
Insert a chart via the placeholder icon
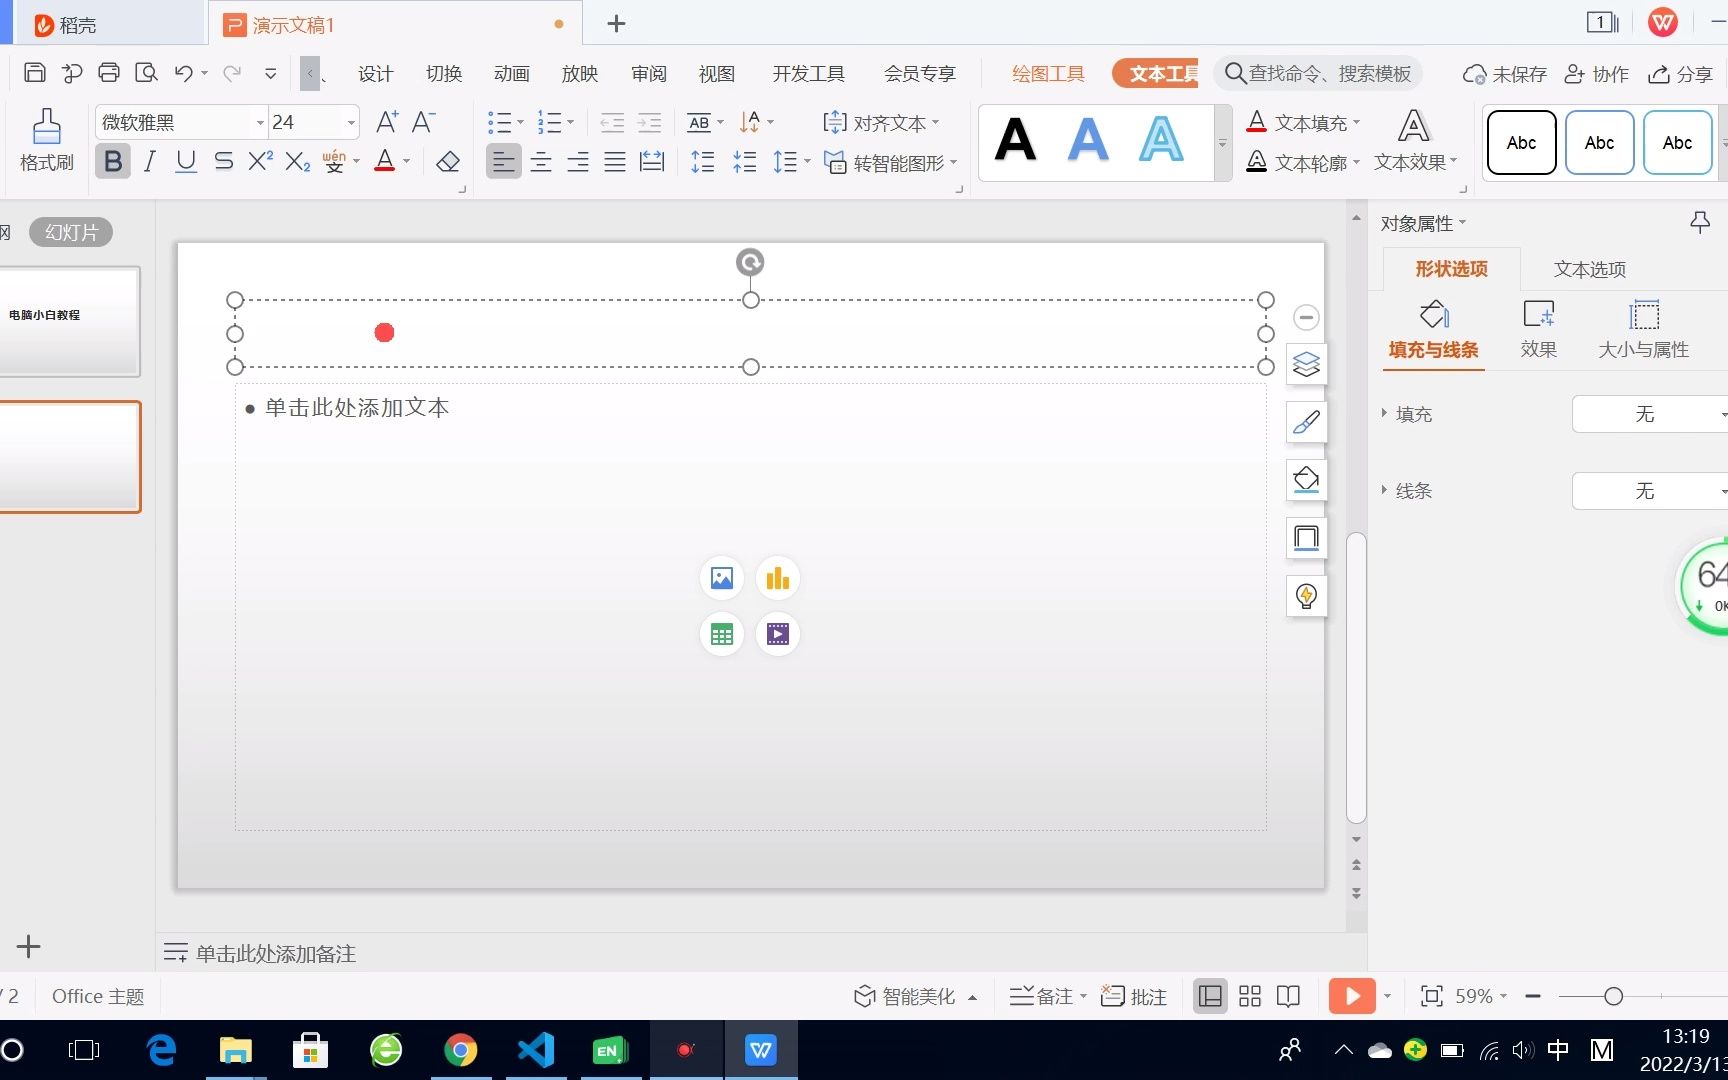[x=778, y=578]
